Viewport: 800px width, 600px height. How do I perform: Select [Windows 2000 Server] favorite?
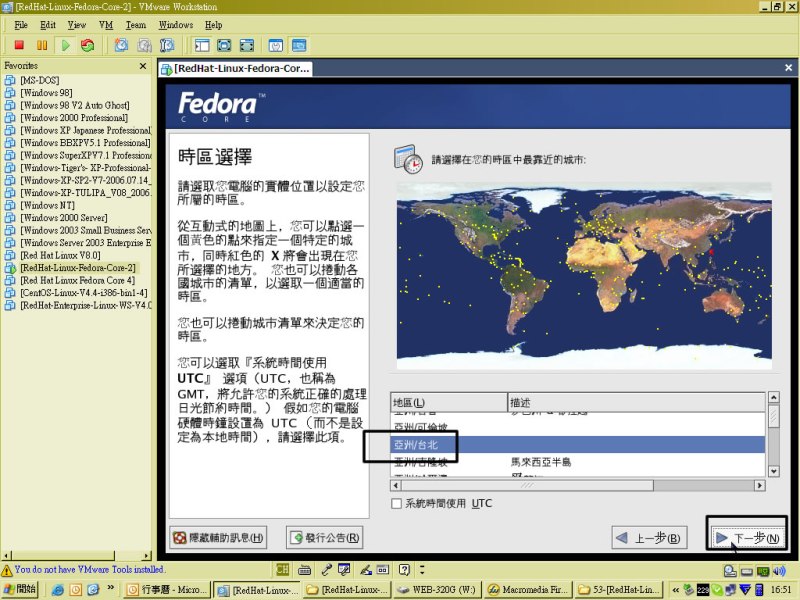coord(64,218)
